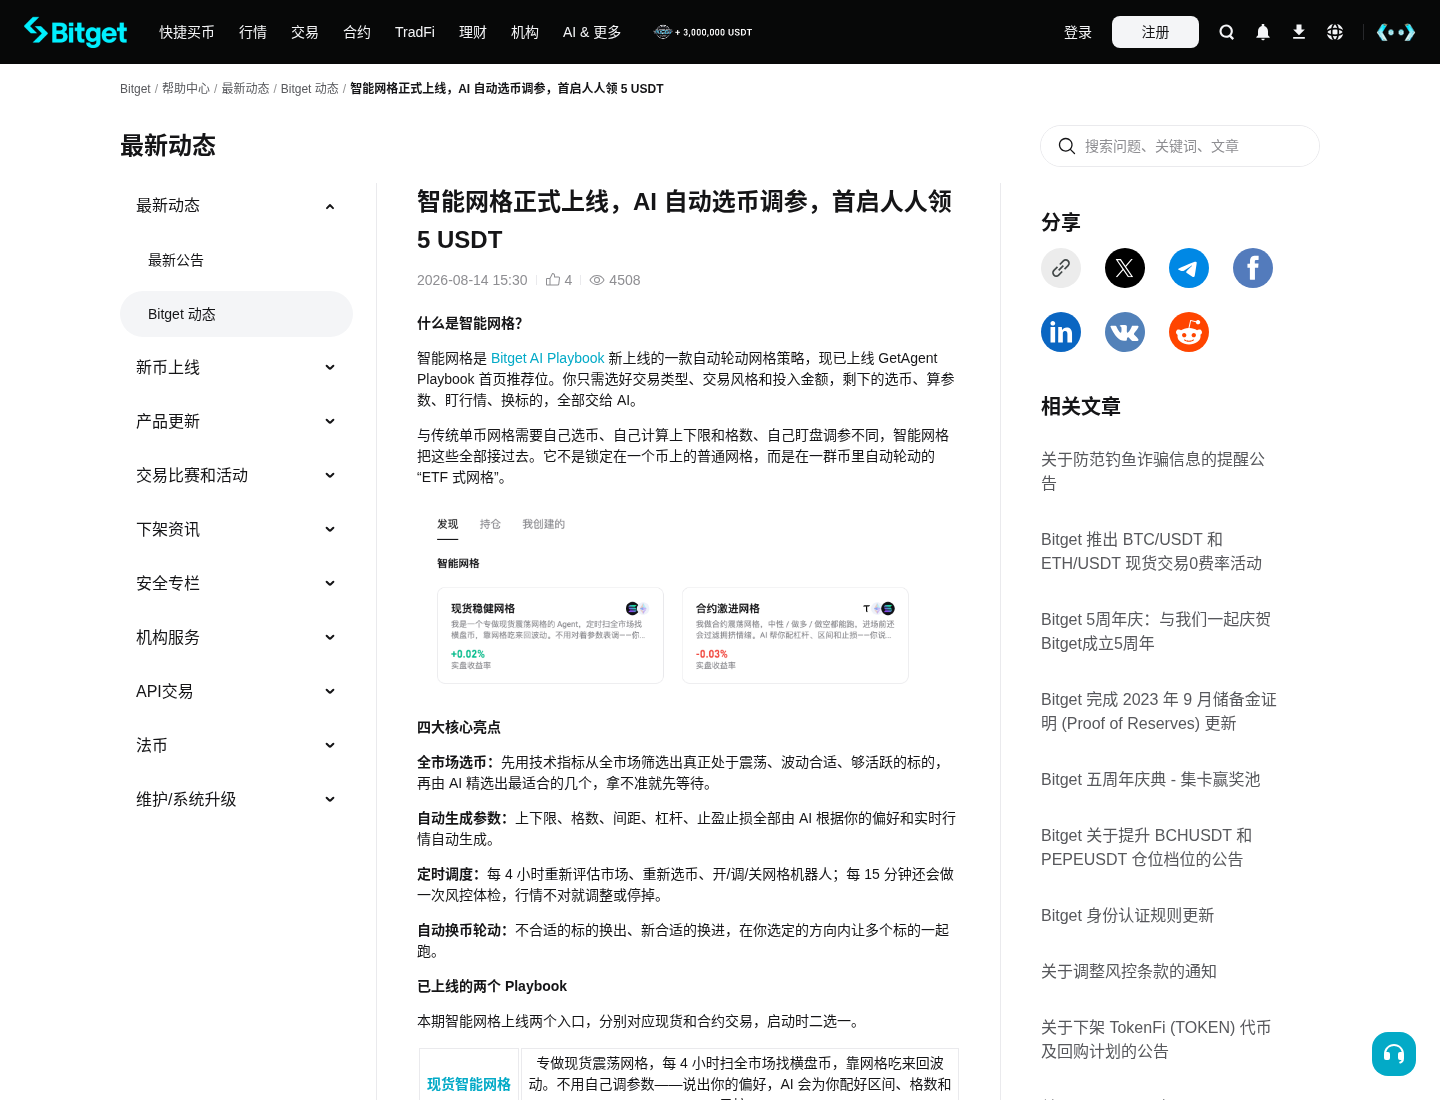Open 快捷买币 in top navigation

(x=187, y=32)
